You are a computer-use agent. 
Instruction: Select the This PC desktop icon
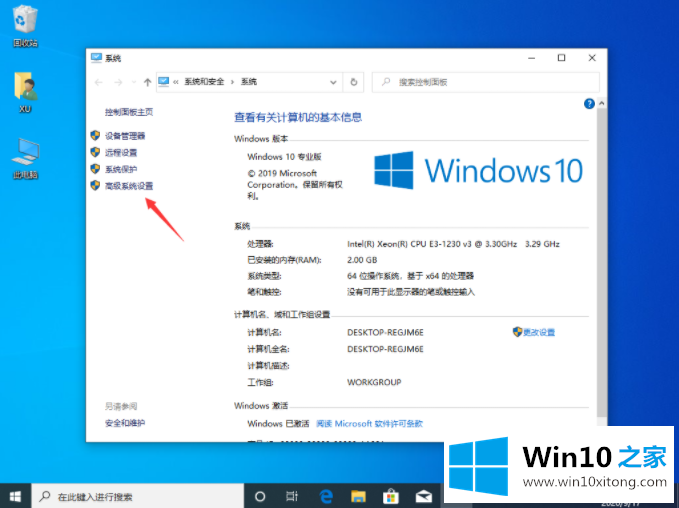(25, 159)
